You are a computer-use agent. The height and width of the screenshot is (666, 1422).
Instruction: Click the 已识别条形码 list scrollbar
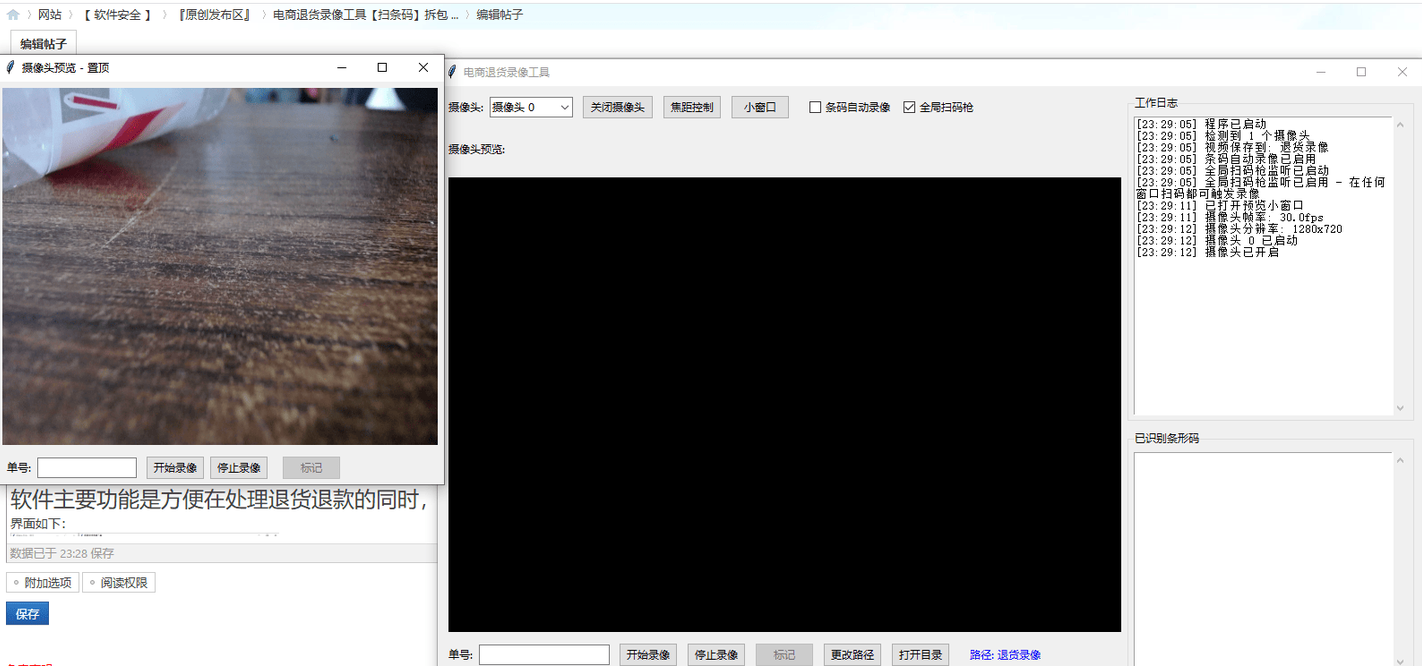[x=1399, y=559]
